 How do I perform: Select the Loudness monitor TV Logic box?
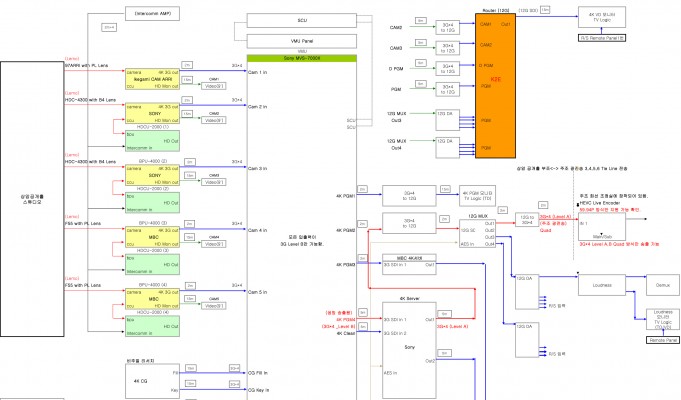click(x=663, y=320)
